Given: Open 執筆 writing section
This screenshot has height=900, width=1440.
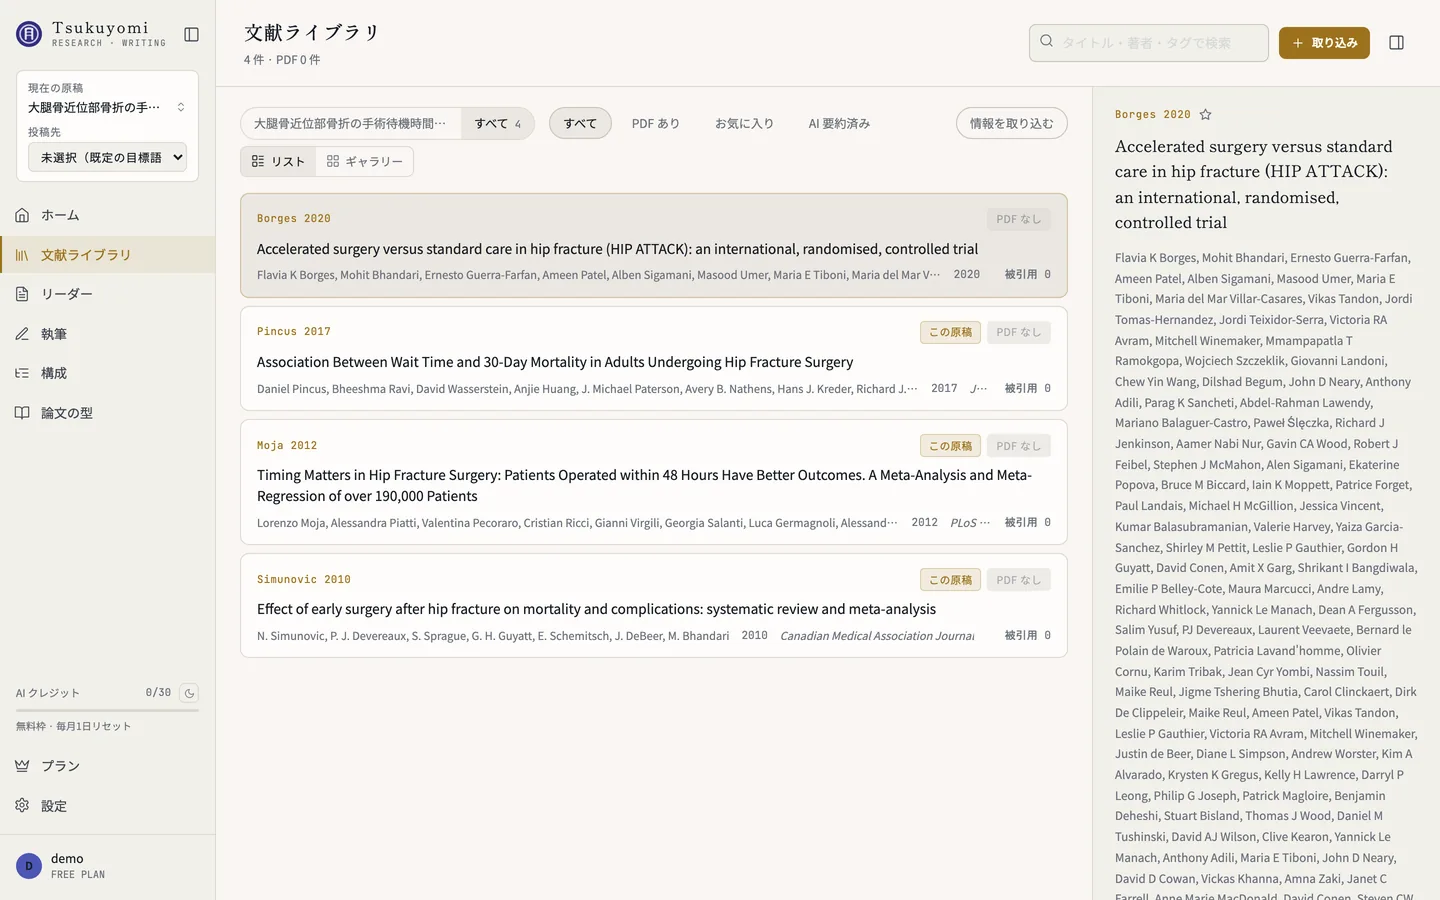Looking at the screenshot, I should point(108,334).
